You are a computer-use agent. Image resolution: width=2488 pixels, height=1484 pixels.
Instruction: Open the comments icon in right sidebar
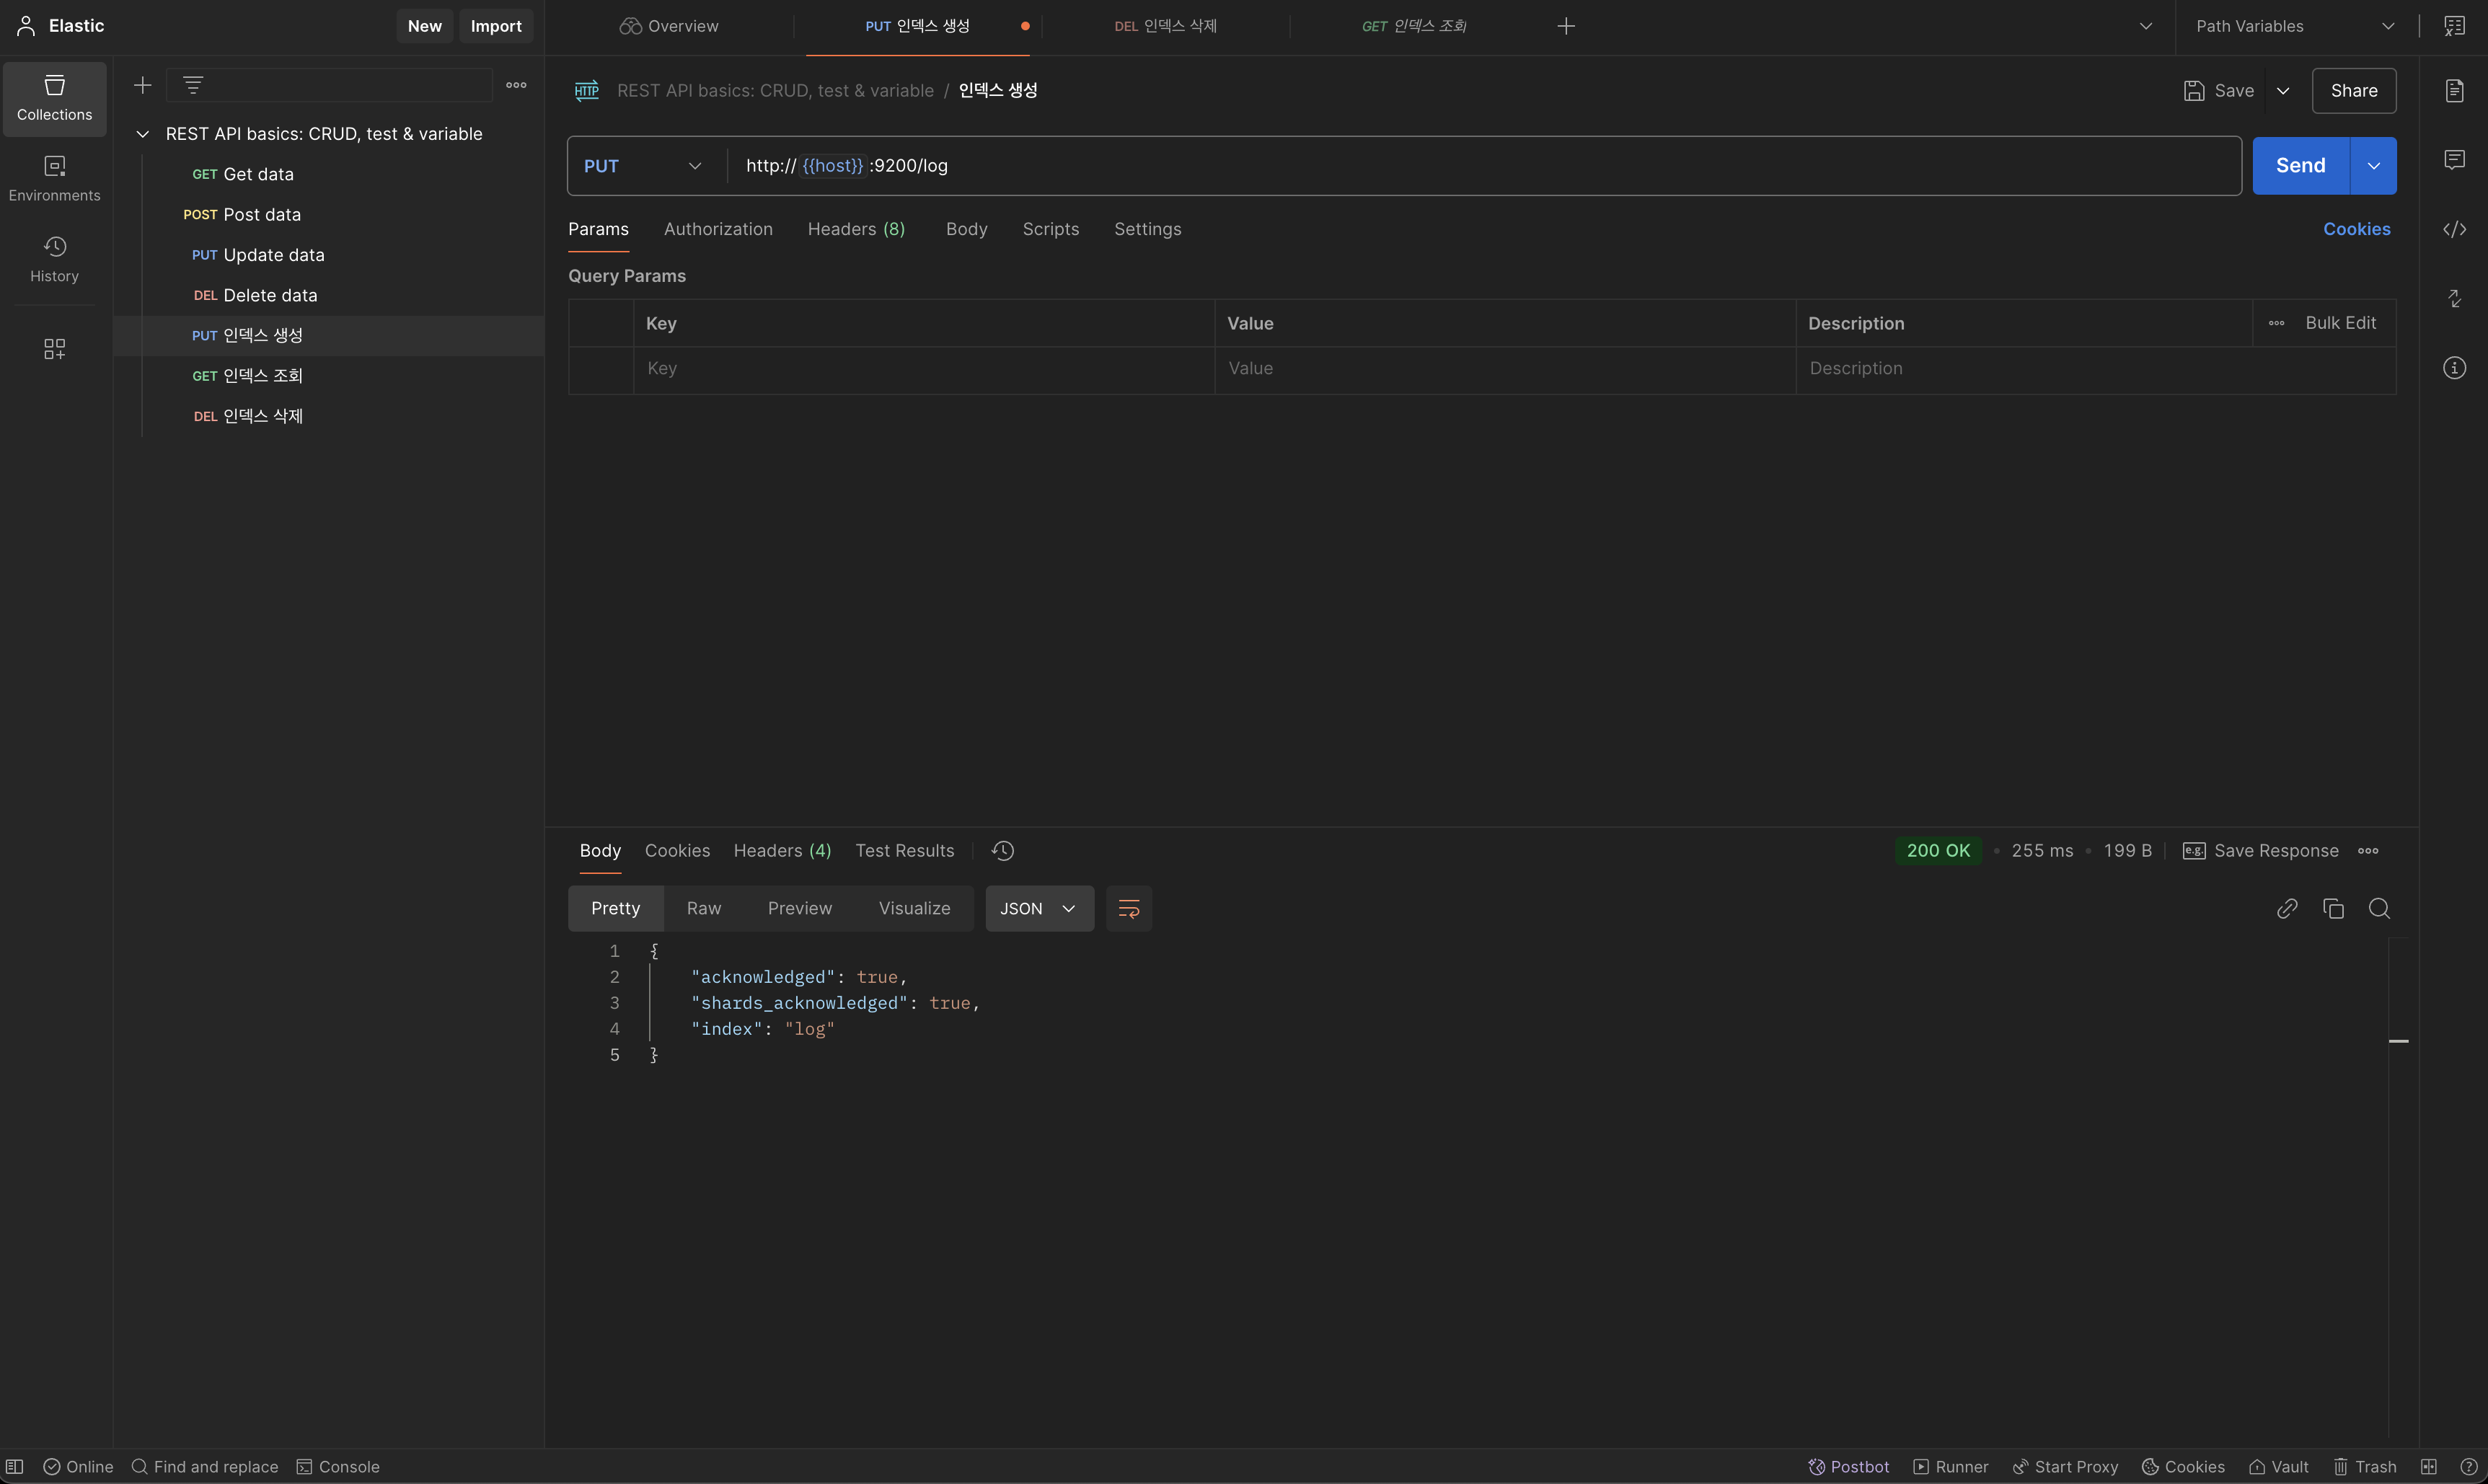pyautogui.click(x=2454, y=160)
